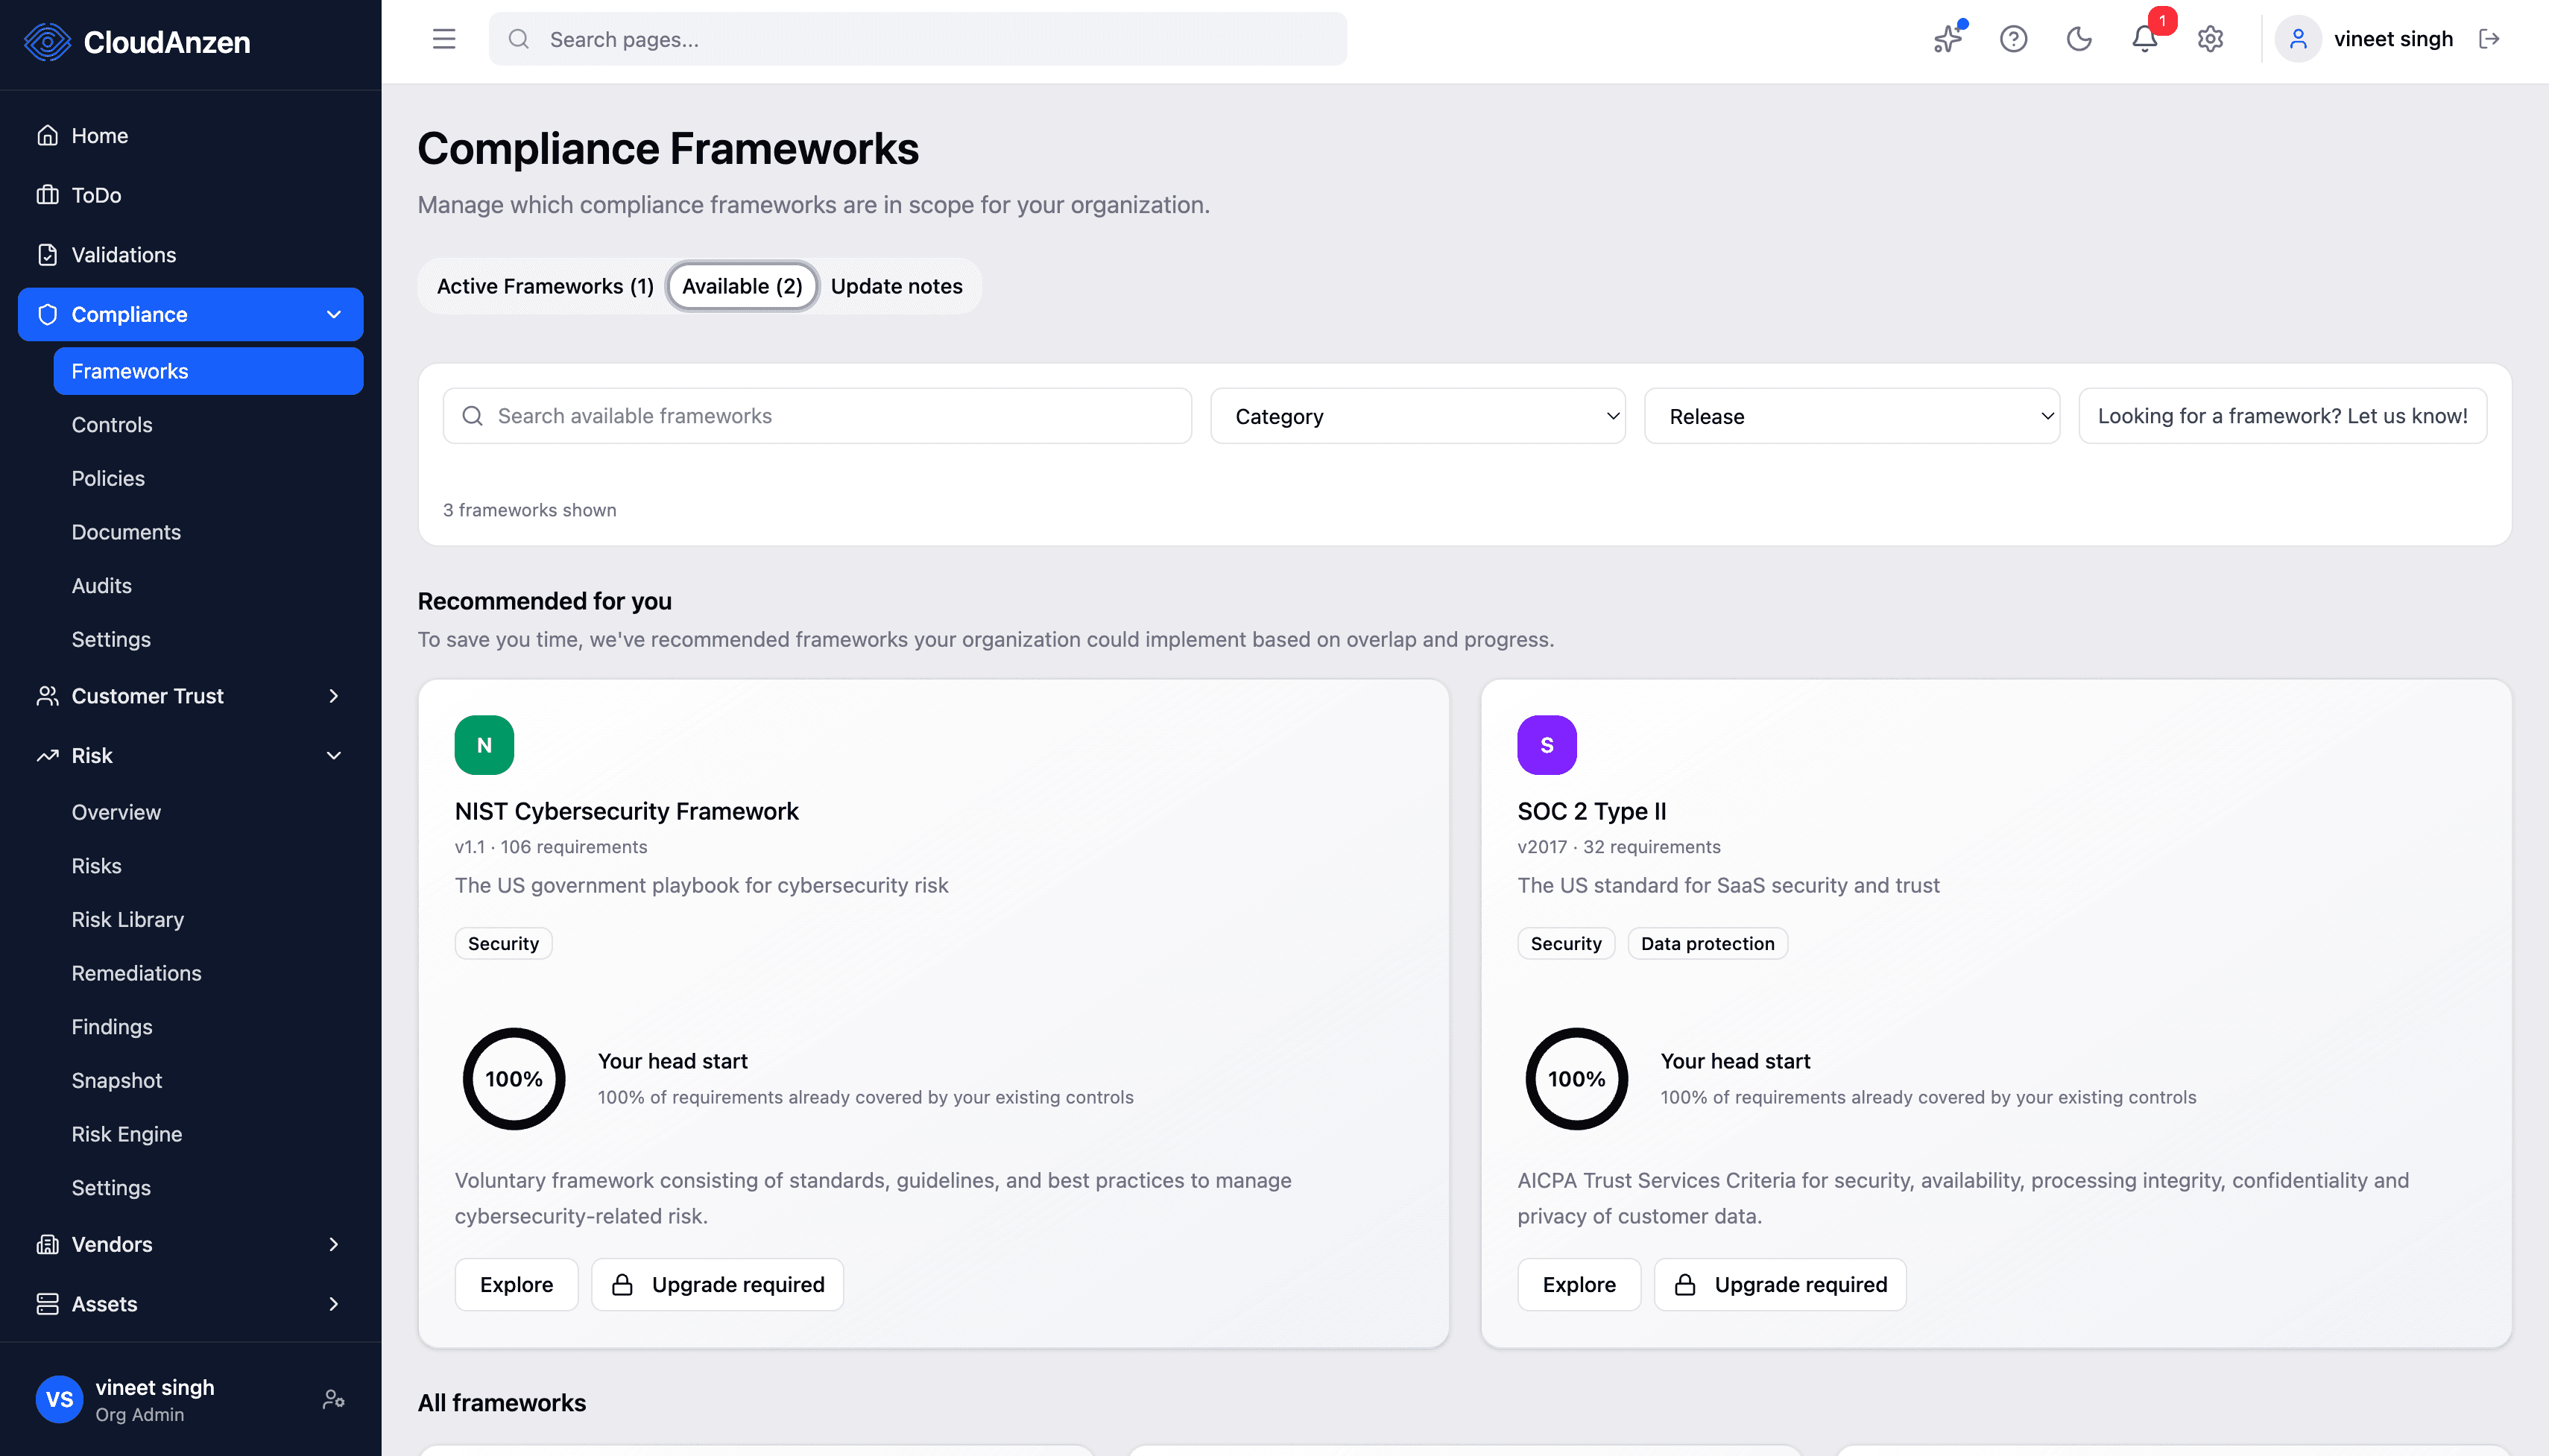Viewport: 2549px width, 1456px height.
Task: Open the Update notes tab
Action: pyautogui.click(x=896, y=286)
